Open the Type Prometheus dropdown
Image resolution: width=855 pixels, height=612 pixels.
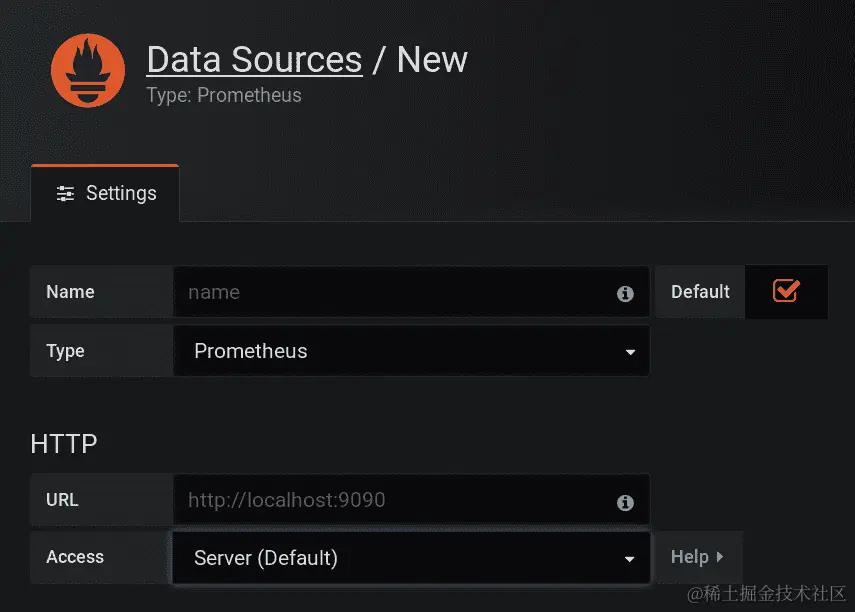point(400,351)
